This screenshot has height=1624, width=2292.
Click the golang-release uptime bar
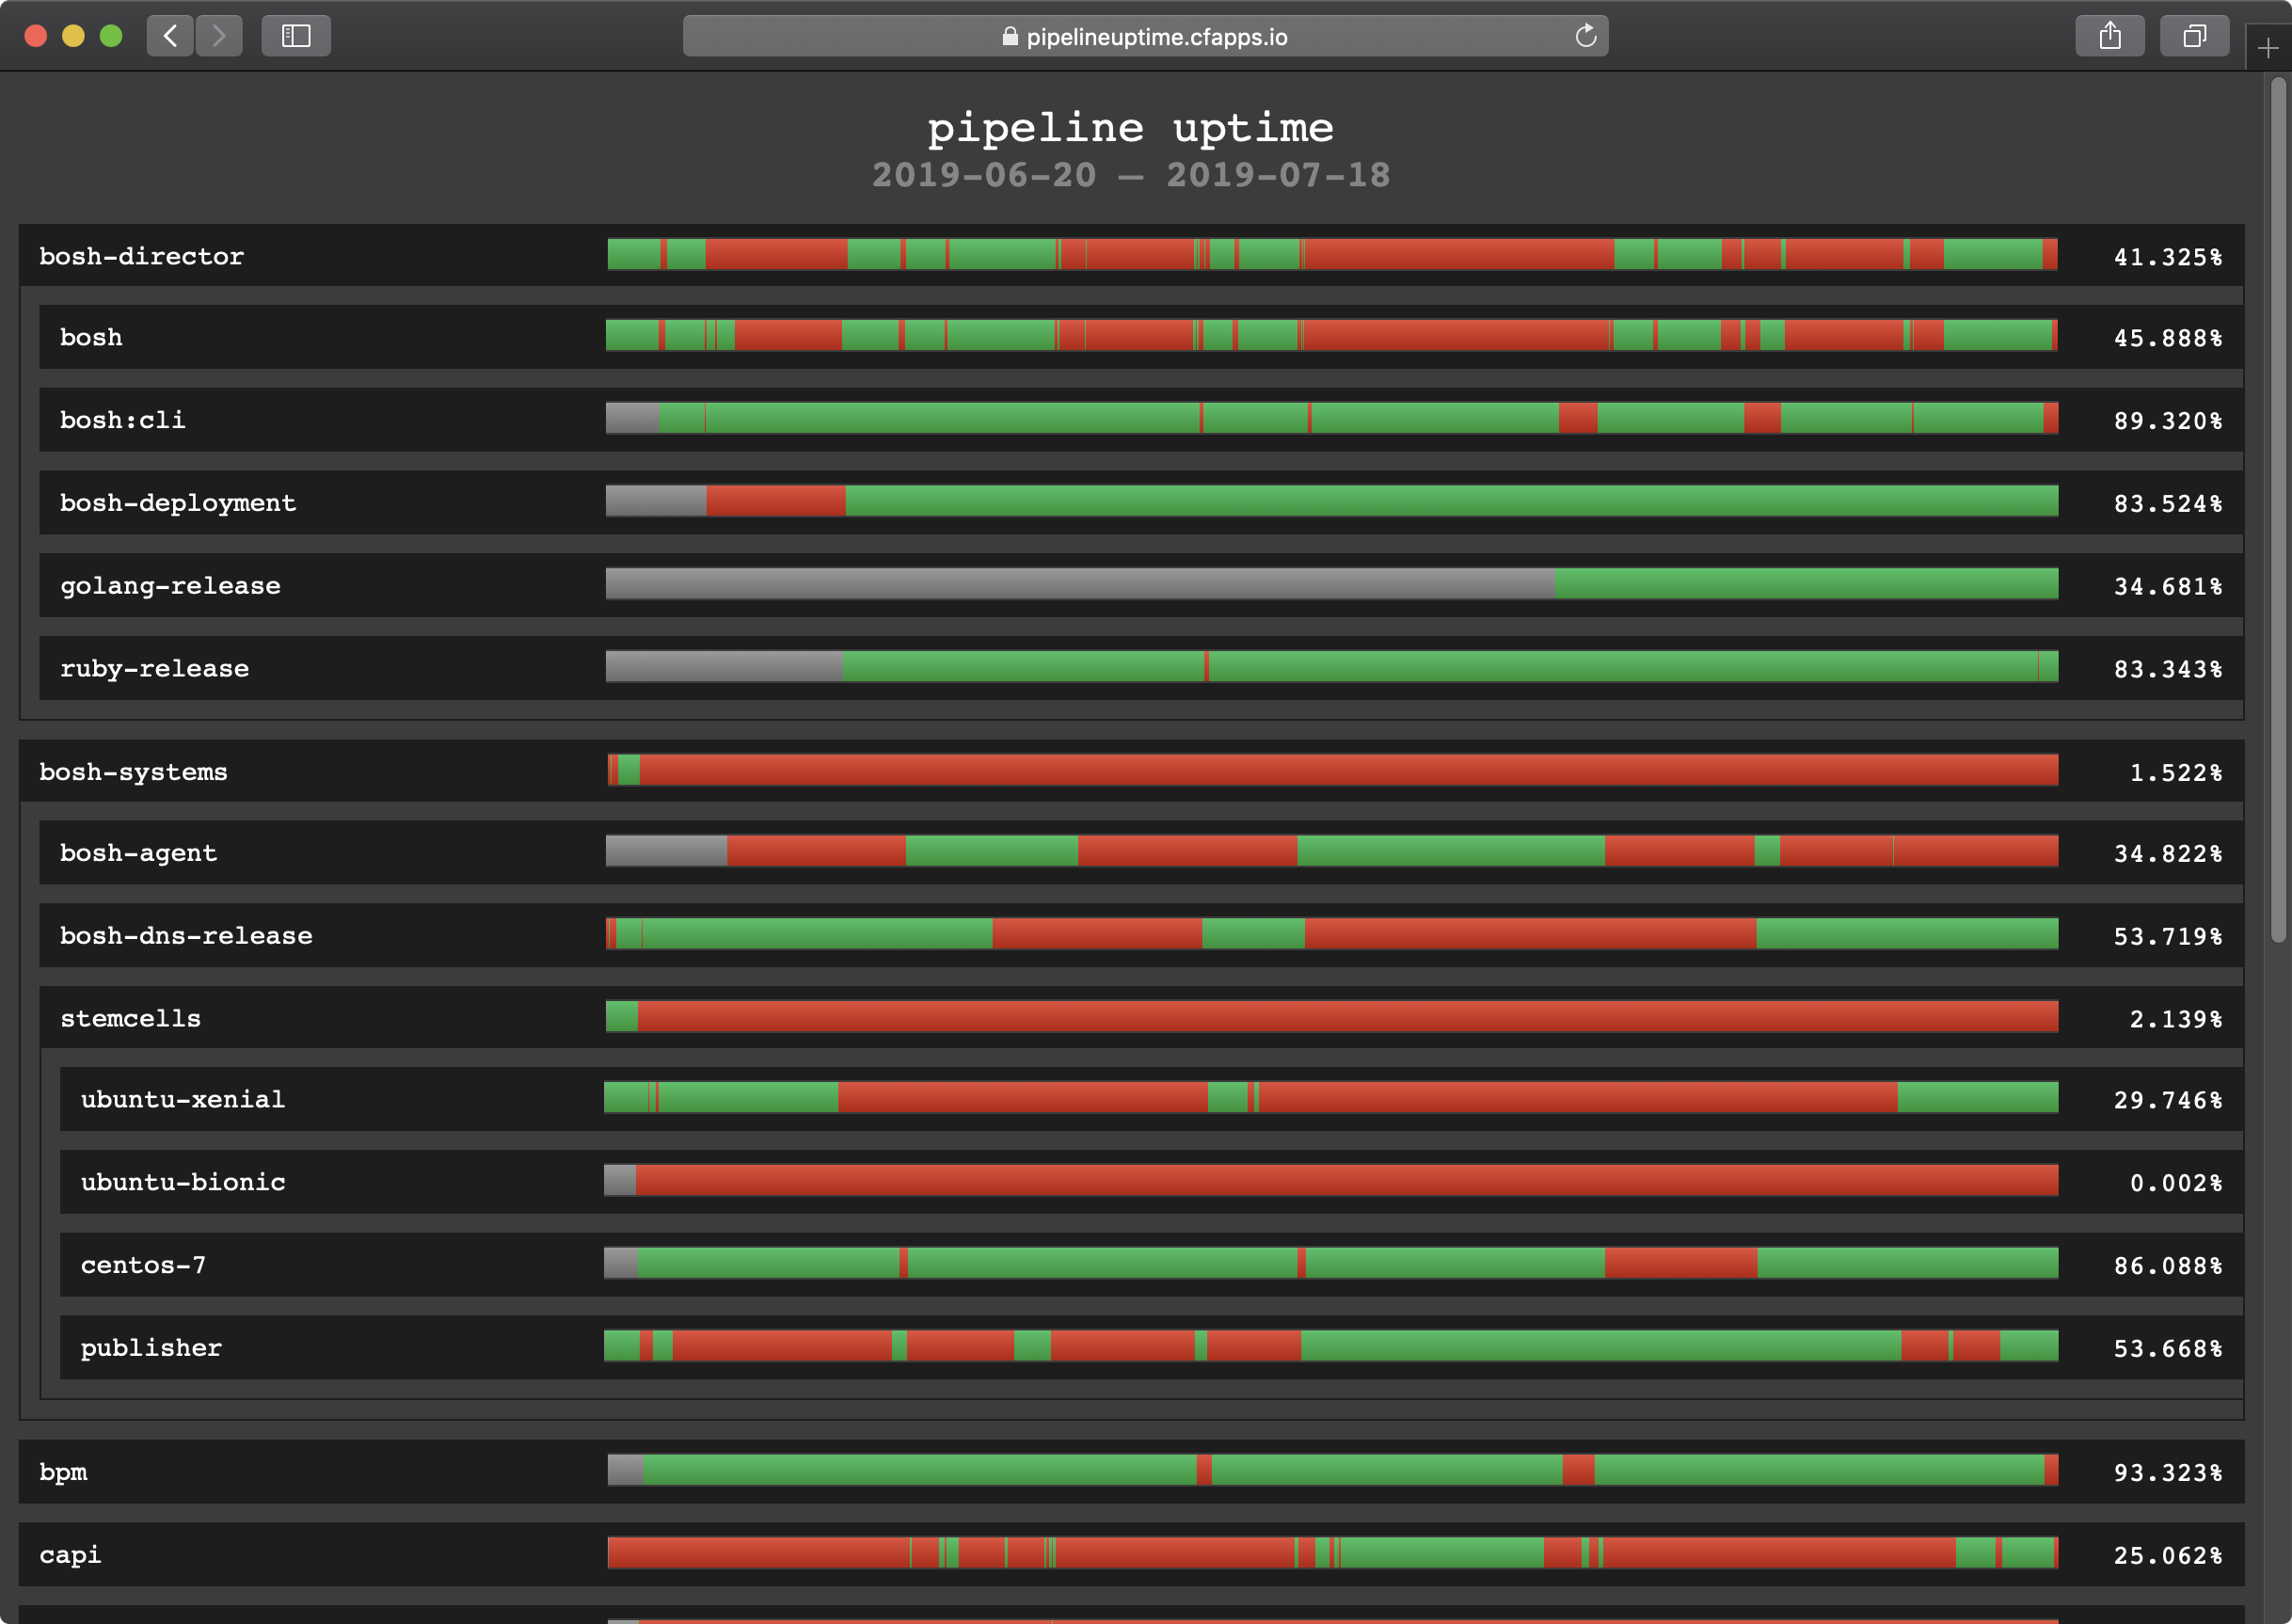1331,584
